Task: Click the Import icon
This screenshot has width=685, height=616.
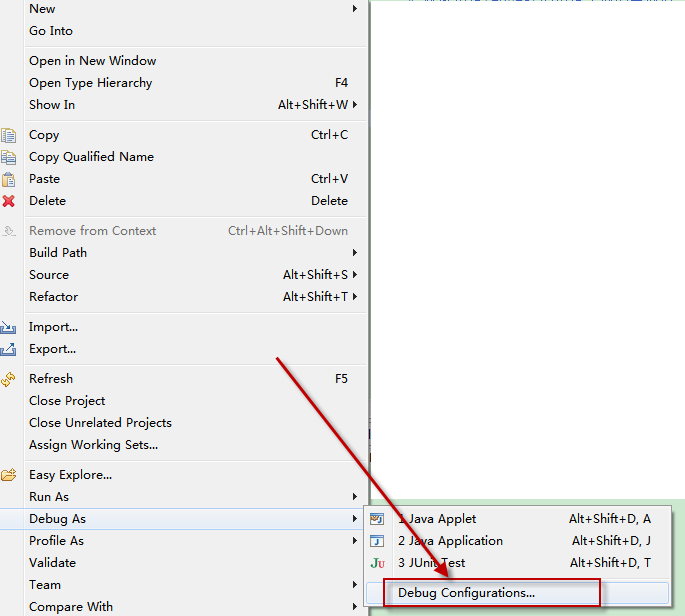Action: click(x=8, y=327)
